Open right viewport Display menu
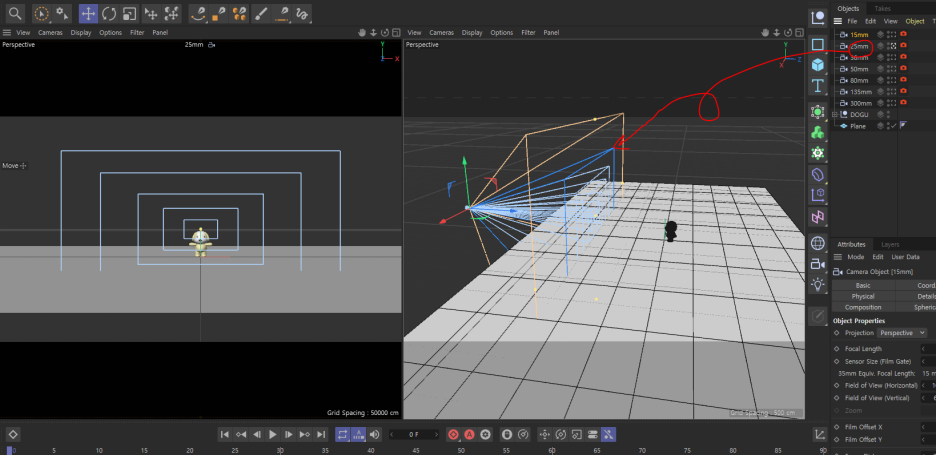Image resolution: width=936 pixels, height=455 pixels. click(472, 32)
